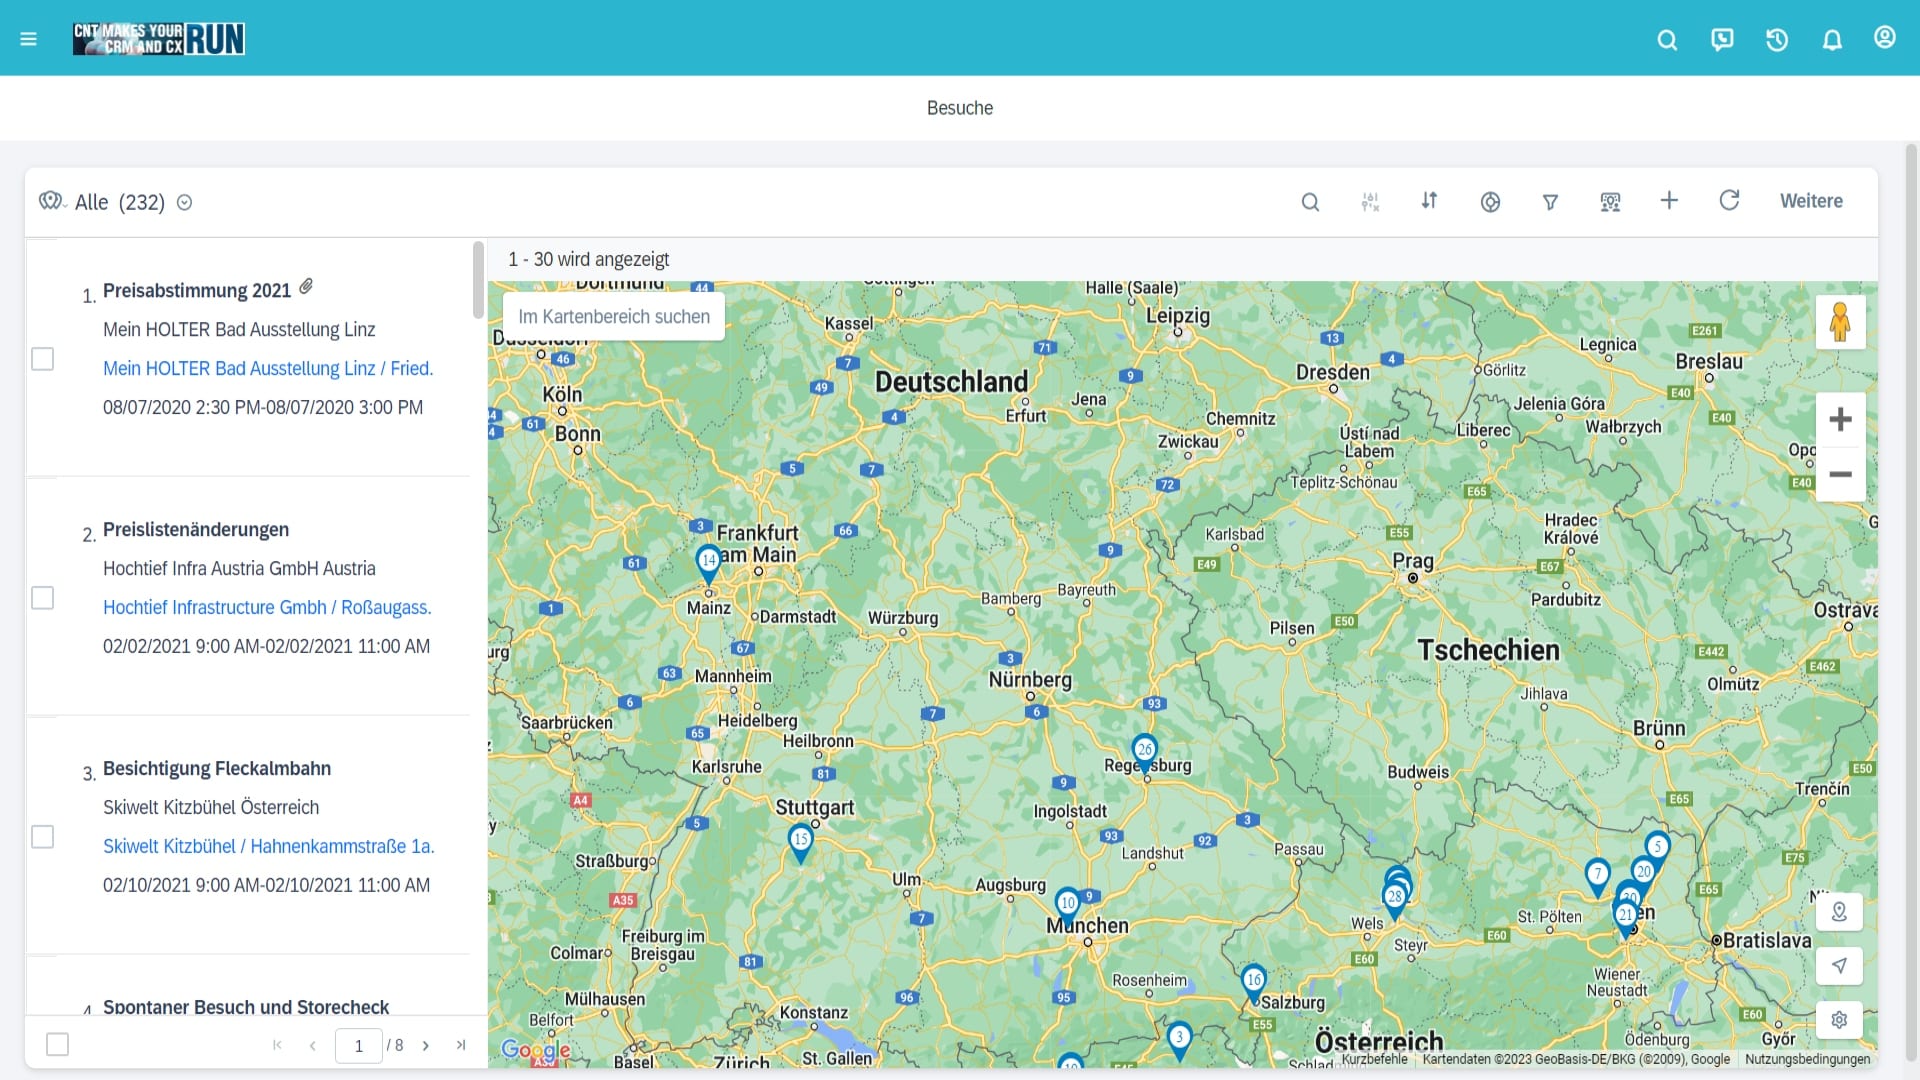
Task: Click the page vertical scrollbar
Action: [1911, 600]
